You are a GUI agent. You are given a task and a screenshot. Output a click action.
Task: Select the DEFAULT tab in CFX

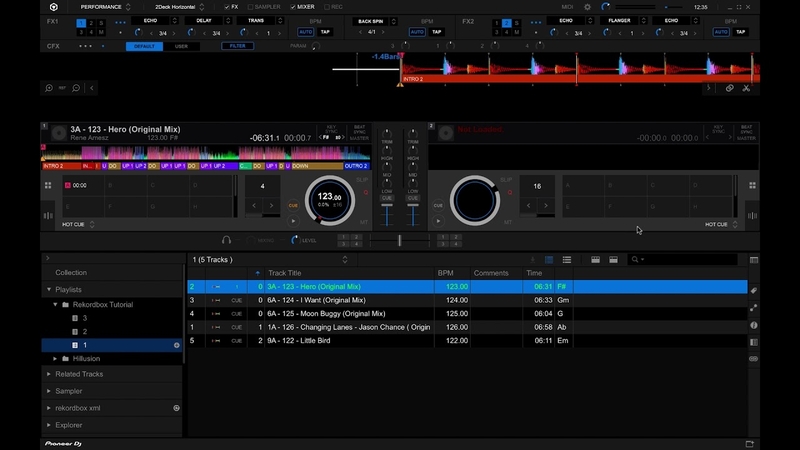coord(144,46)
